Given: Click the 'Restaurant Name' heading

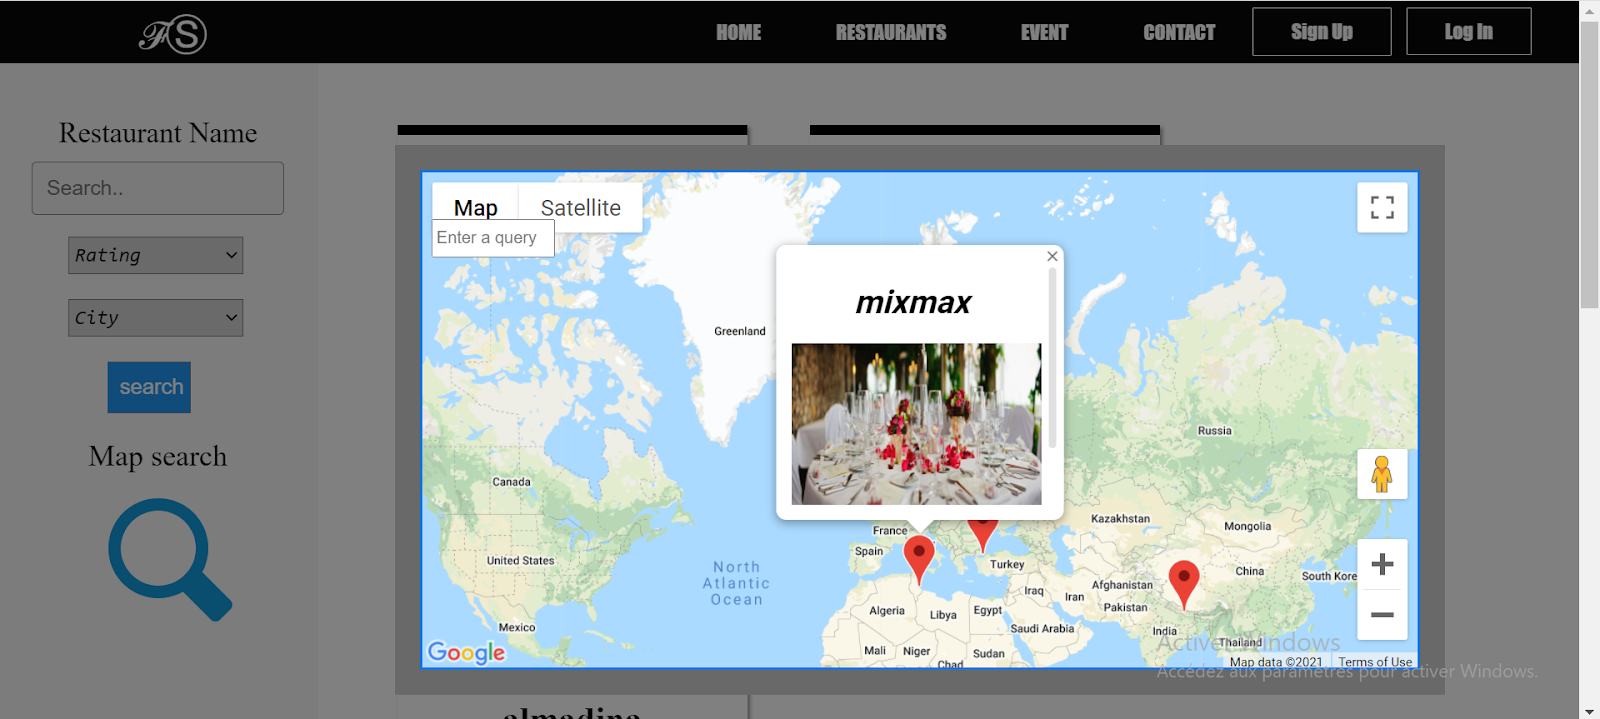Looking at the screenshot, I should [158, 133].
